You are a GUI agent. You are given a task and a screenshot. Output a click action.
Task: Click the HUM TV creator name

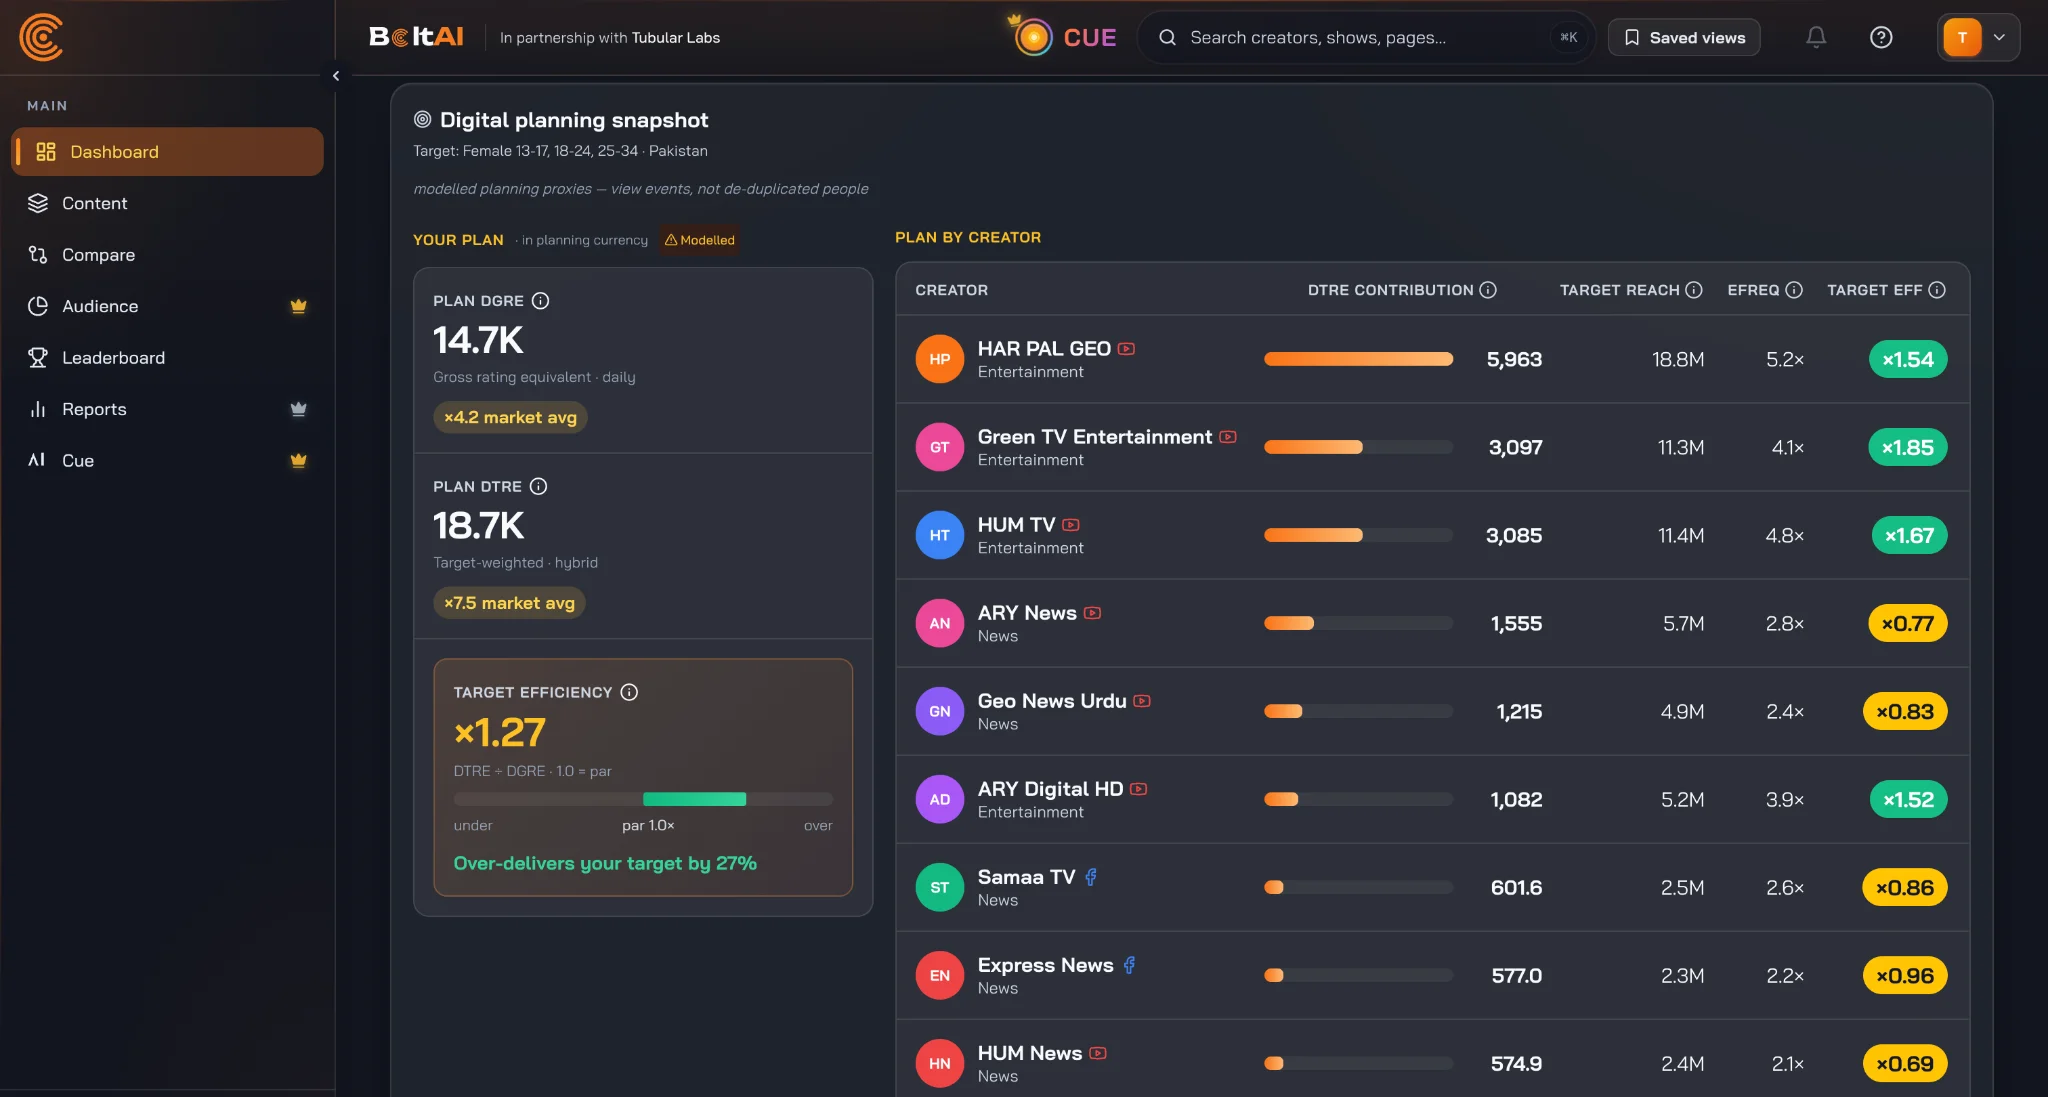(x=1016, y=525)
